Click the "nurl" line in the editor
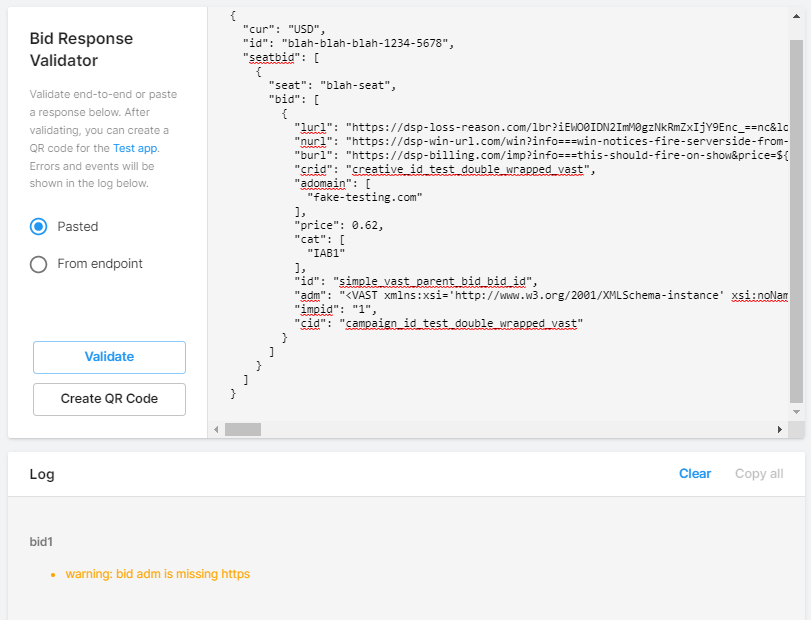 541,141
